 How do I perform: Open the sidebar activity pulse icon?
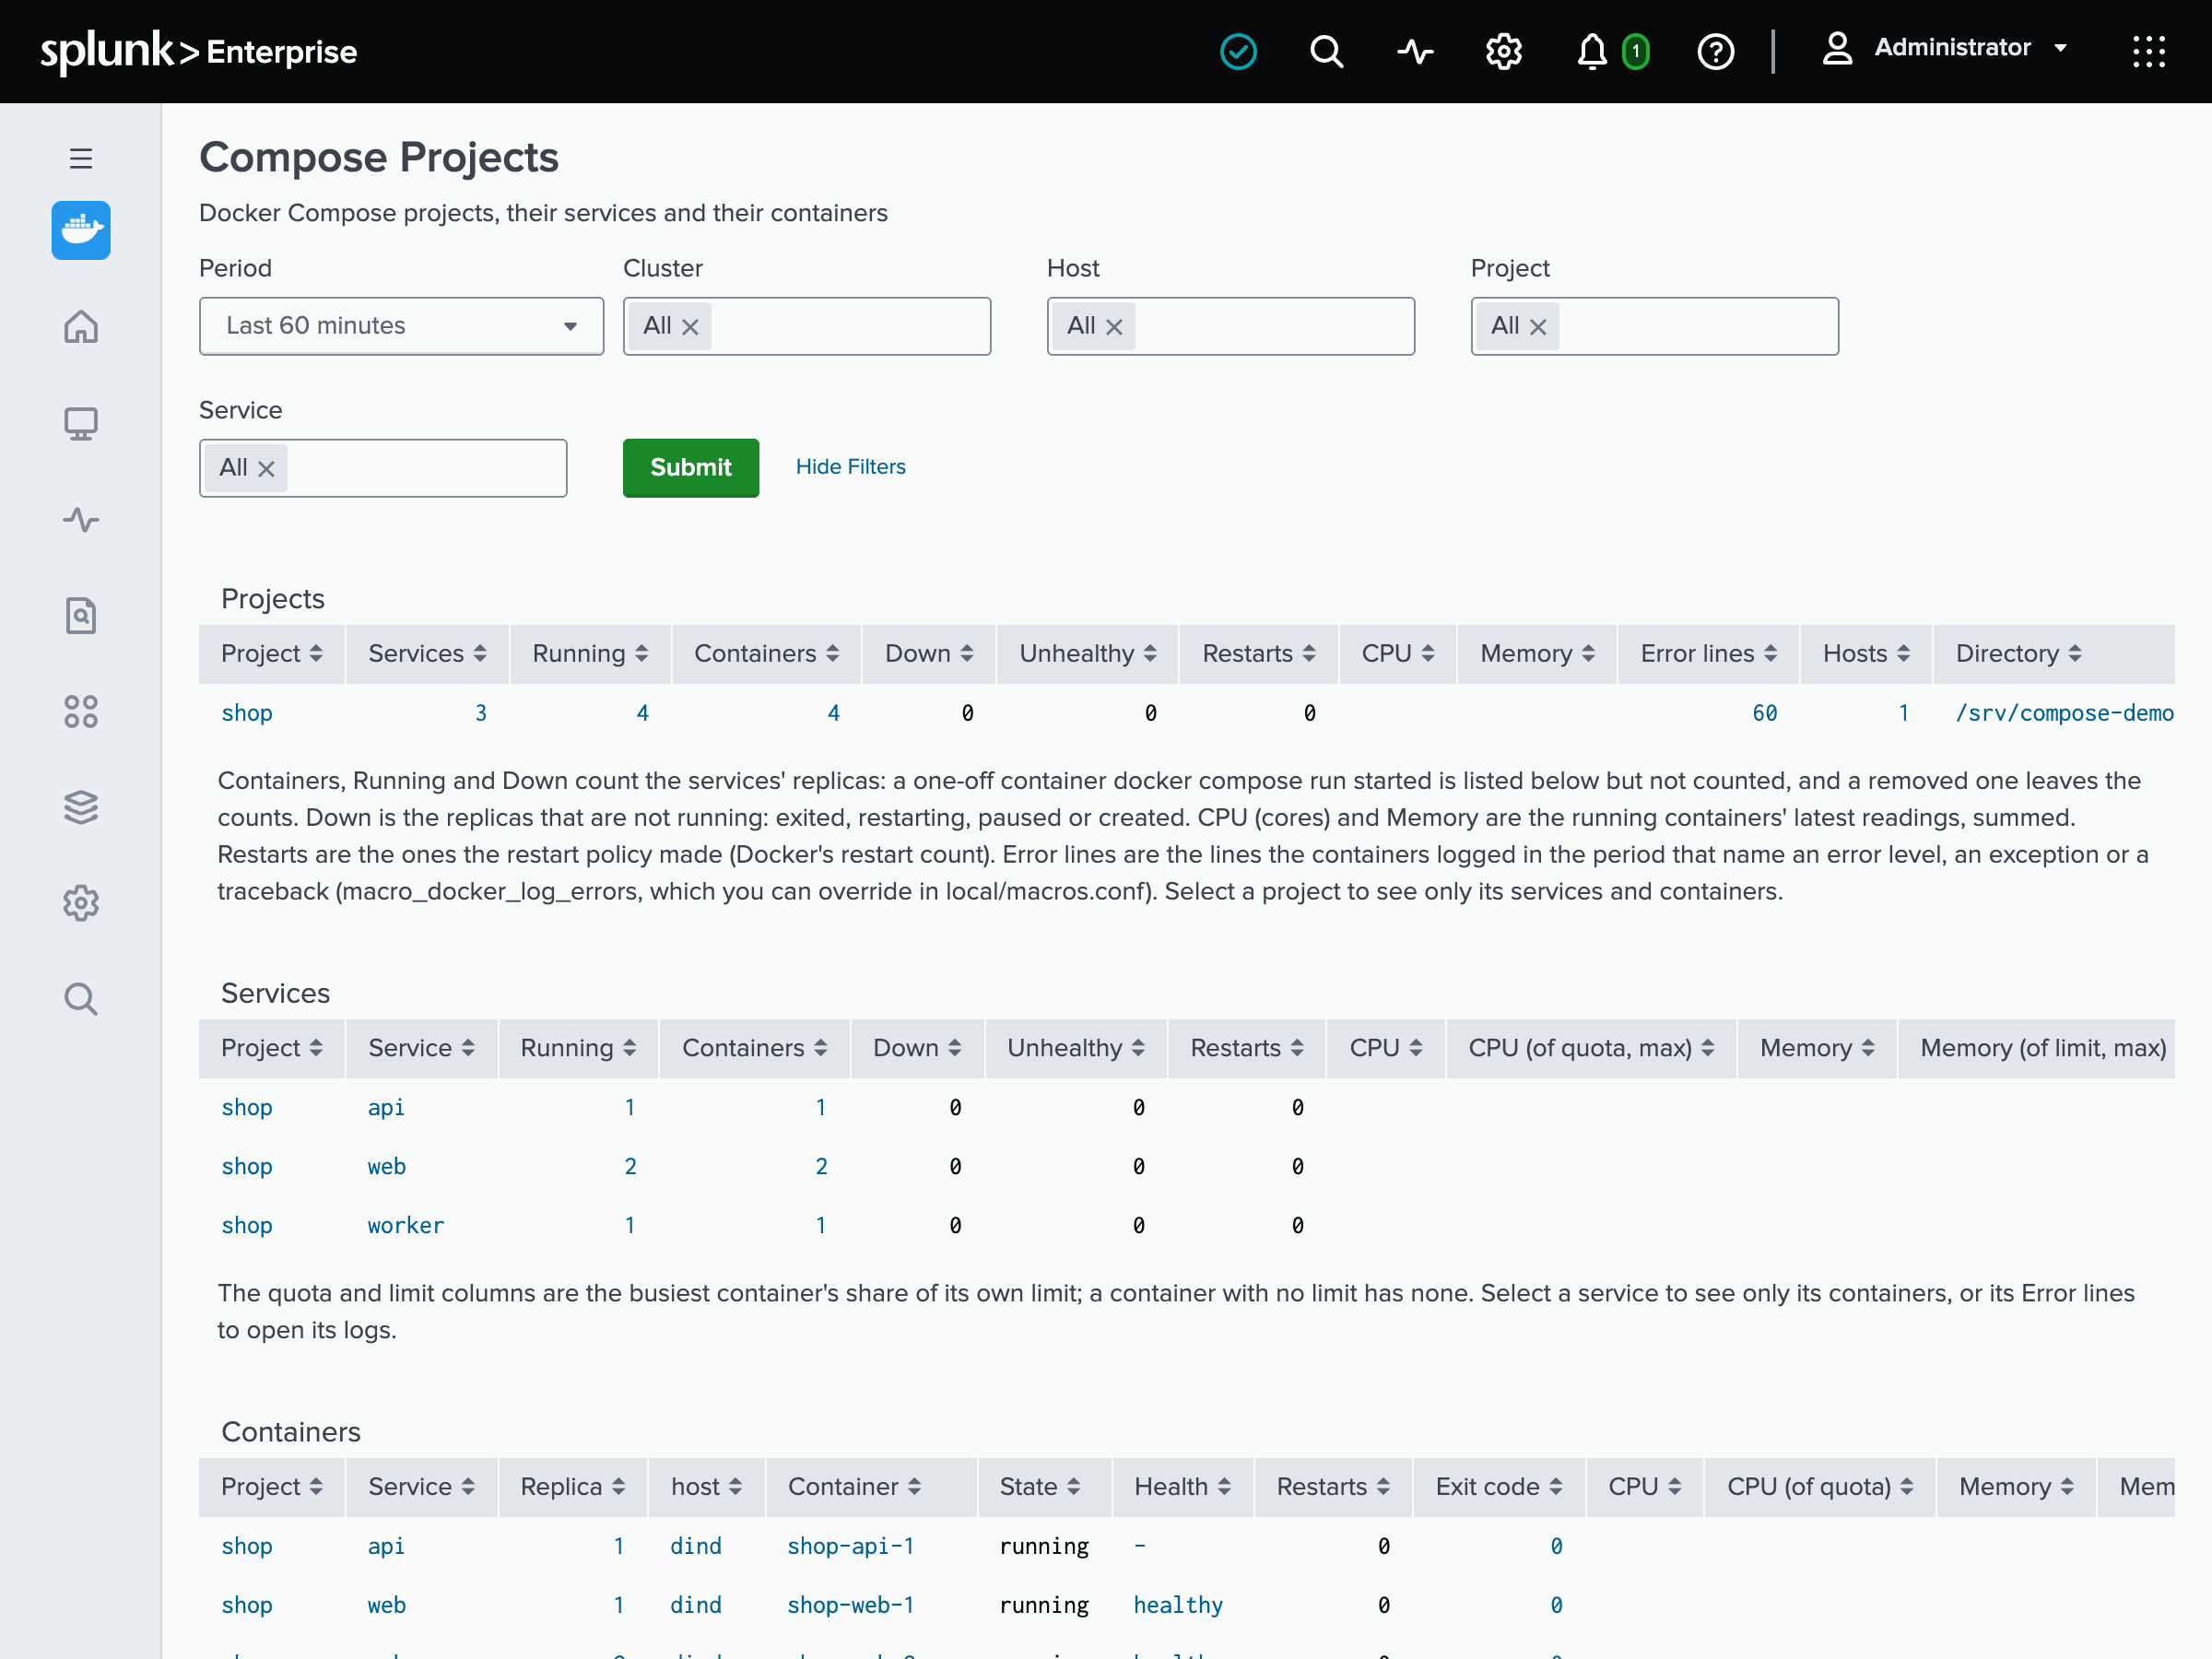pyautogui.click(x=81, y=519)
